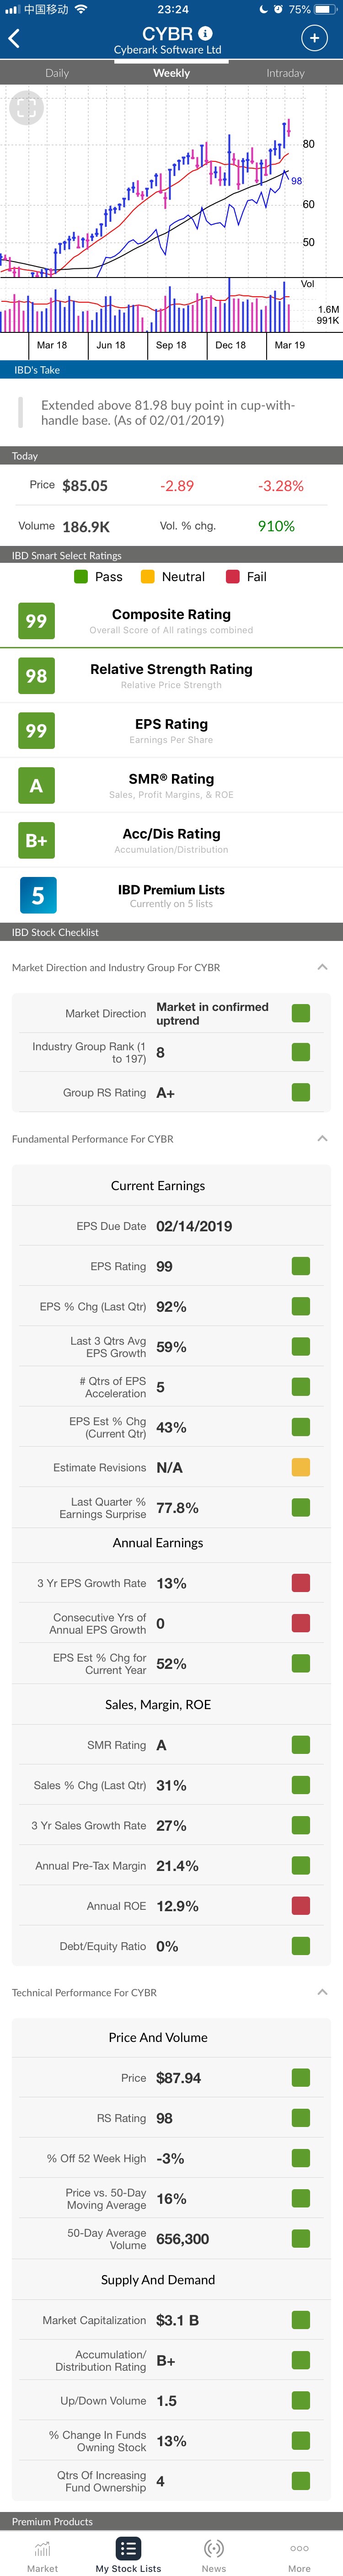Collapse Technical Performance For CYBR section
Viewport: 343px width, 2576px height.
(322, 1992)
